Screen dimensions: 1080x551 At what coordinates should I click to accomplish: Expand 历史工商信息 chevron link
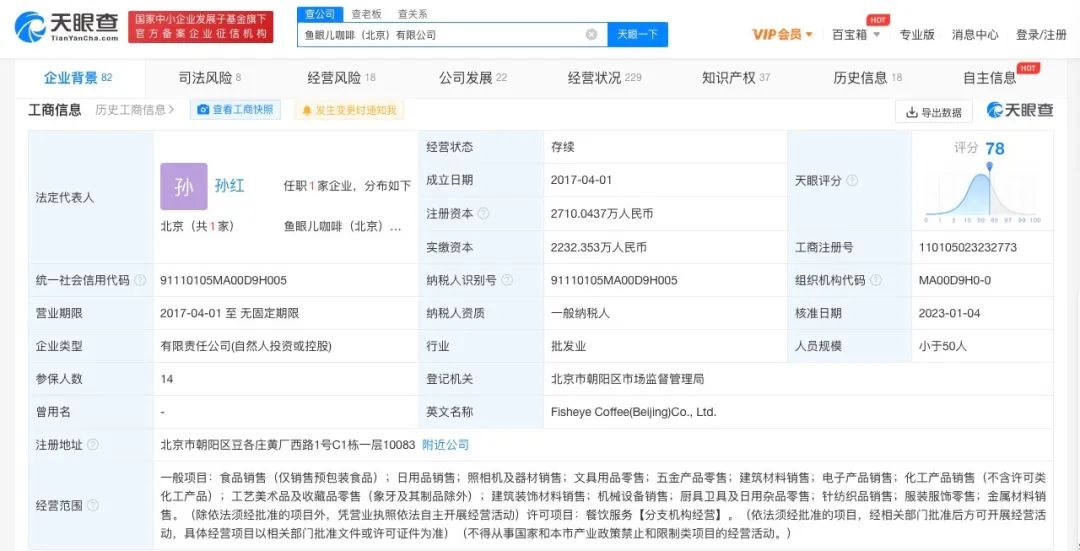134,110
